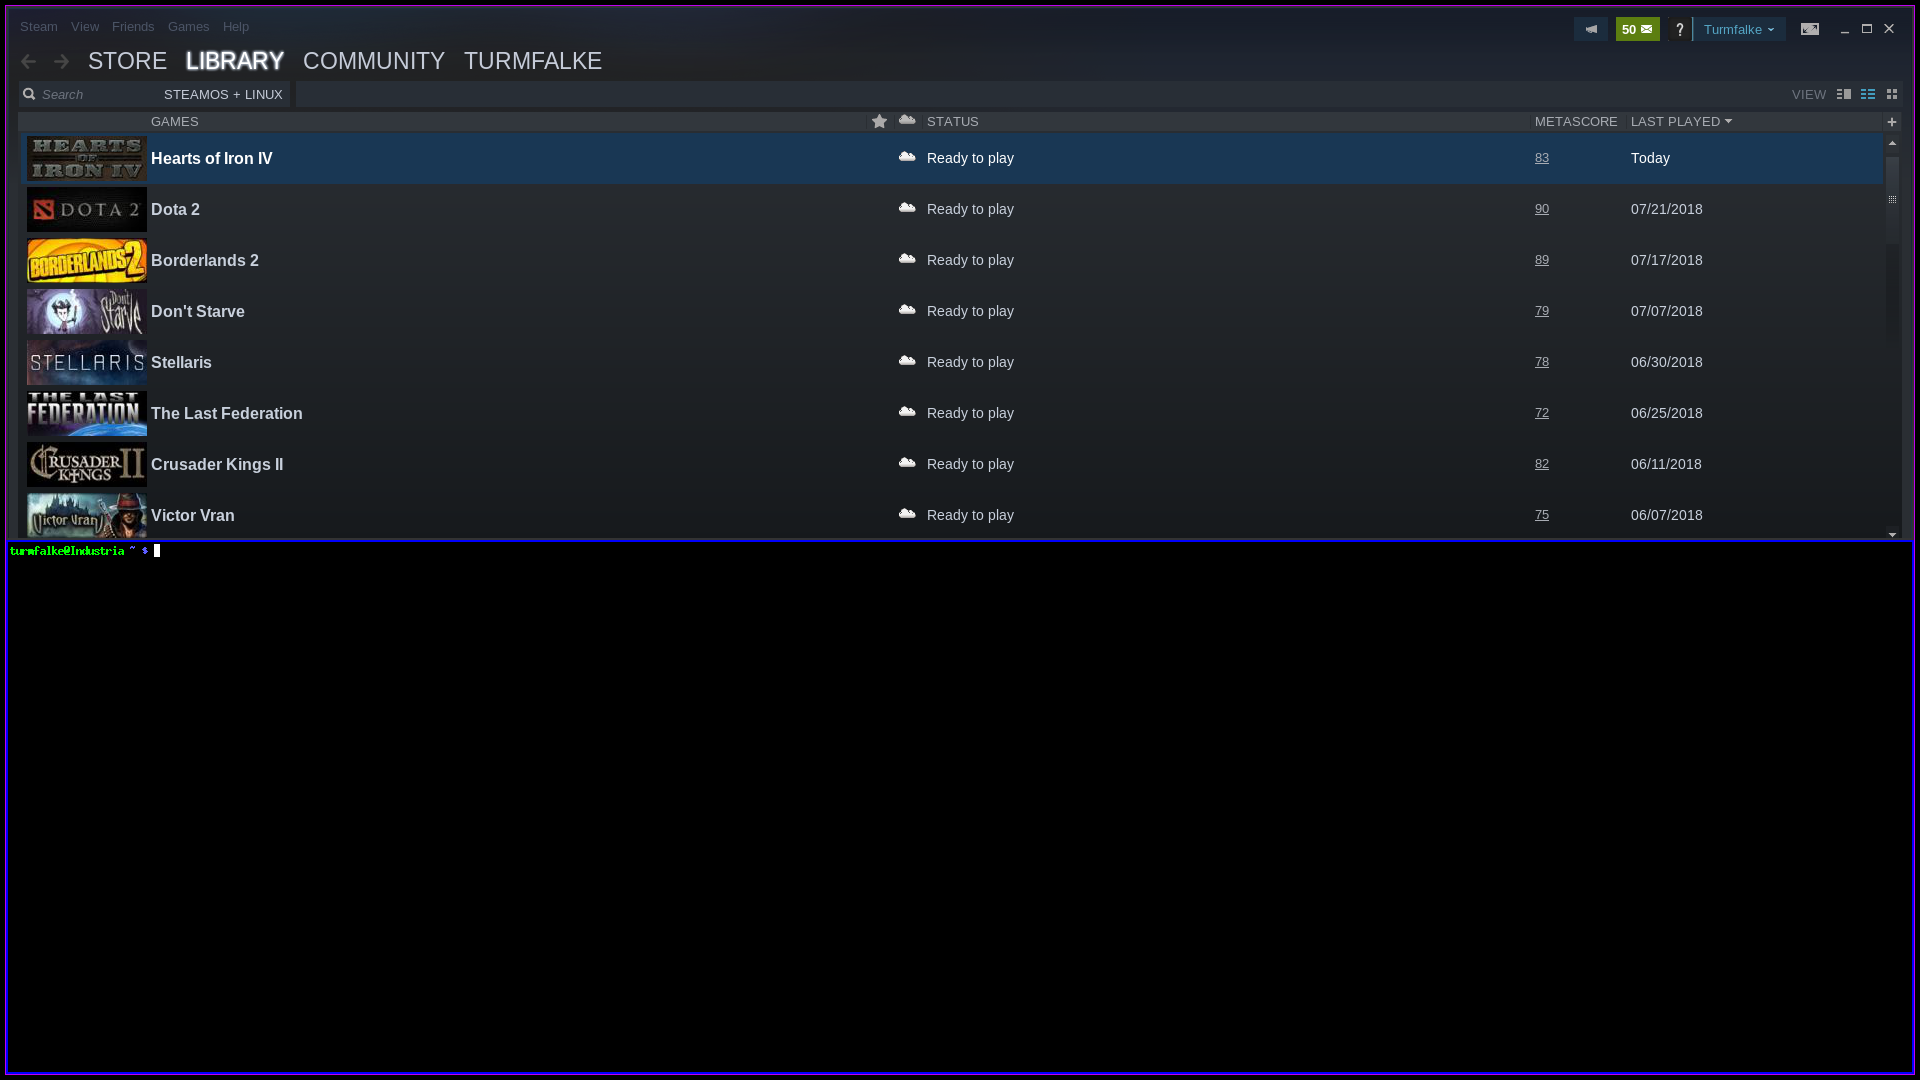Open the 50 notifications inbox

point(1637,29)
